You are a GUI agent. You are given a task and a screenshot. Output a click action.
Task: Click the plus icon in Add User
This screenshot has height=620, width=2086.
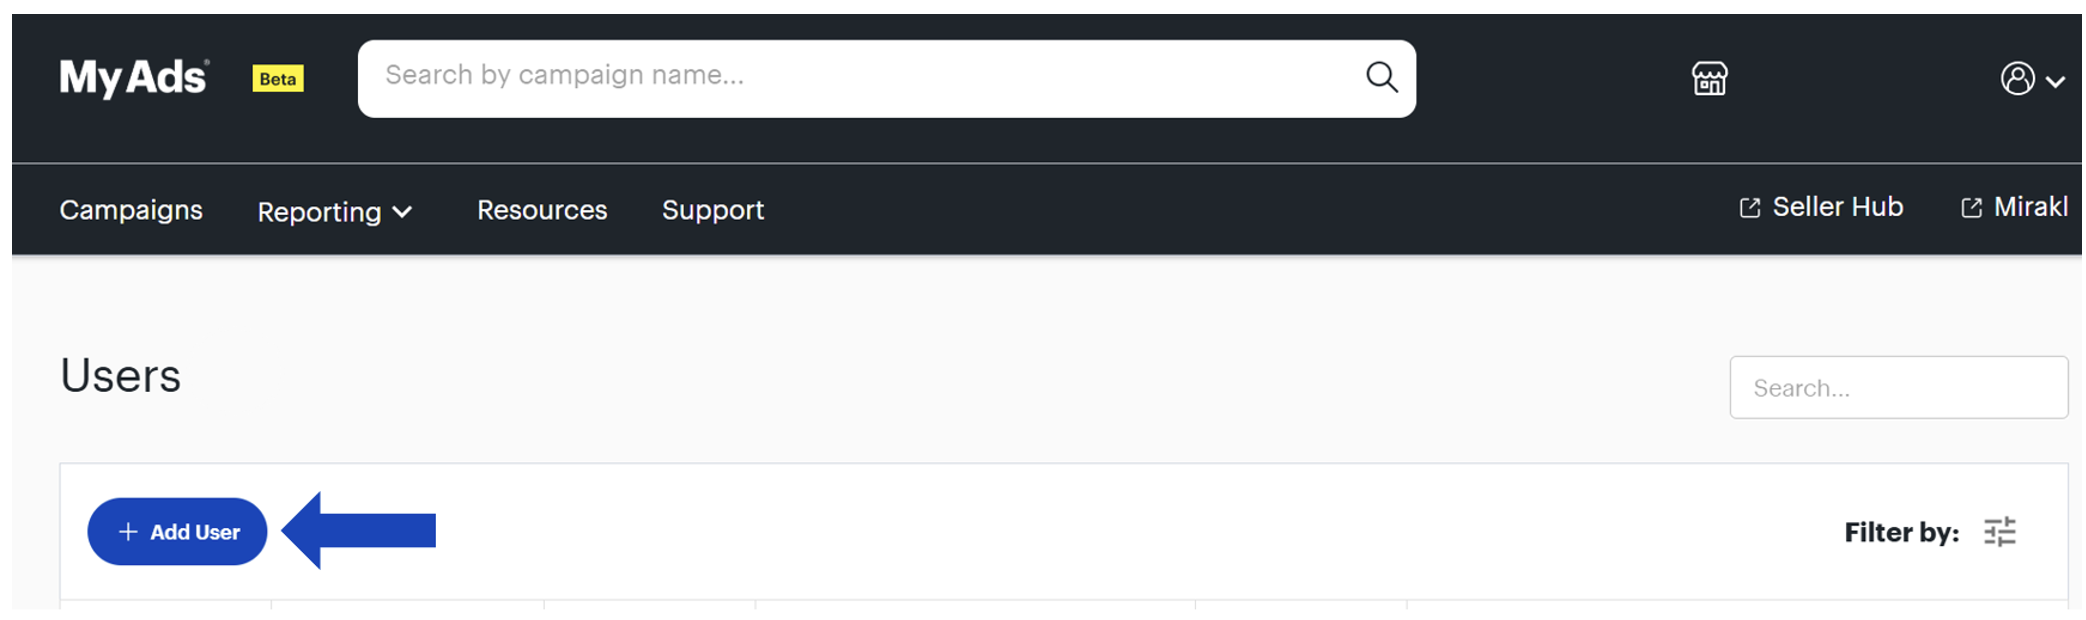point(128,532)
